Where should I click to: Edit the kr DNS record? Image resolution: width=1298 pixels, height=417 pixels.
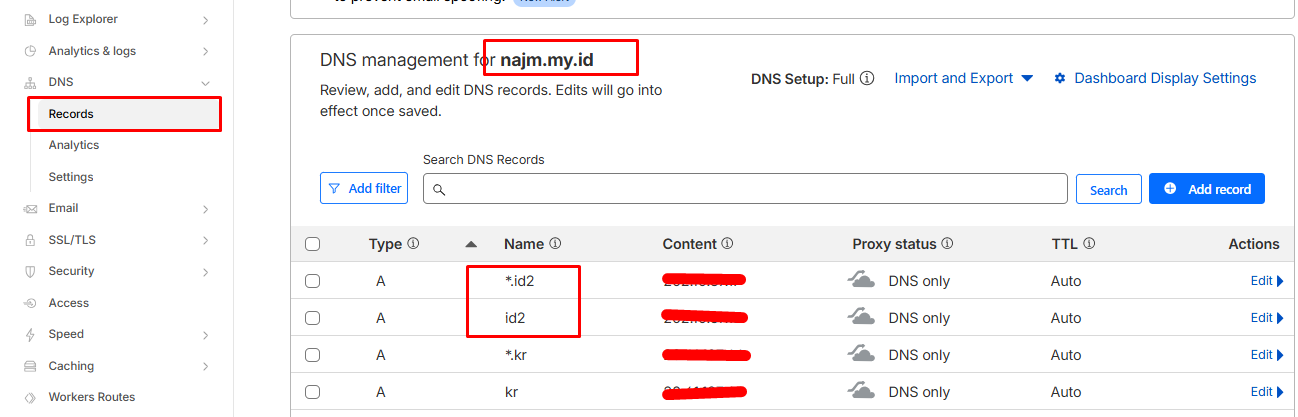point(1267,392)
